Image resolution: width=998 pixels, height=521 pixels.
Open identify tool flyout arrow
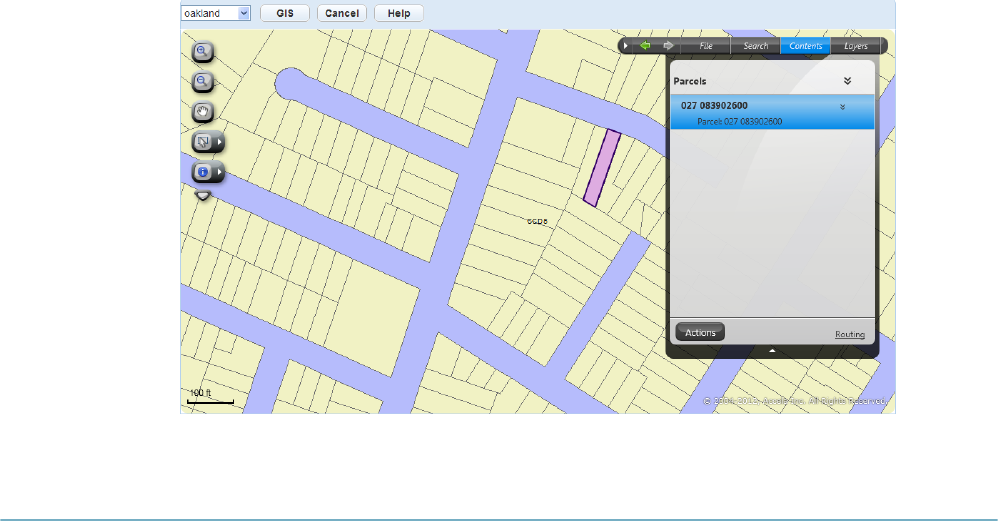click(x=220, y=172)
